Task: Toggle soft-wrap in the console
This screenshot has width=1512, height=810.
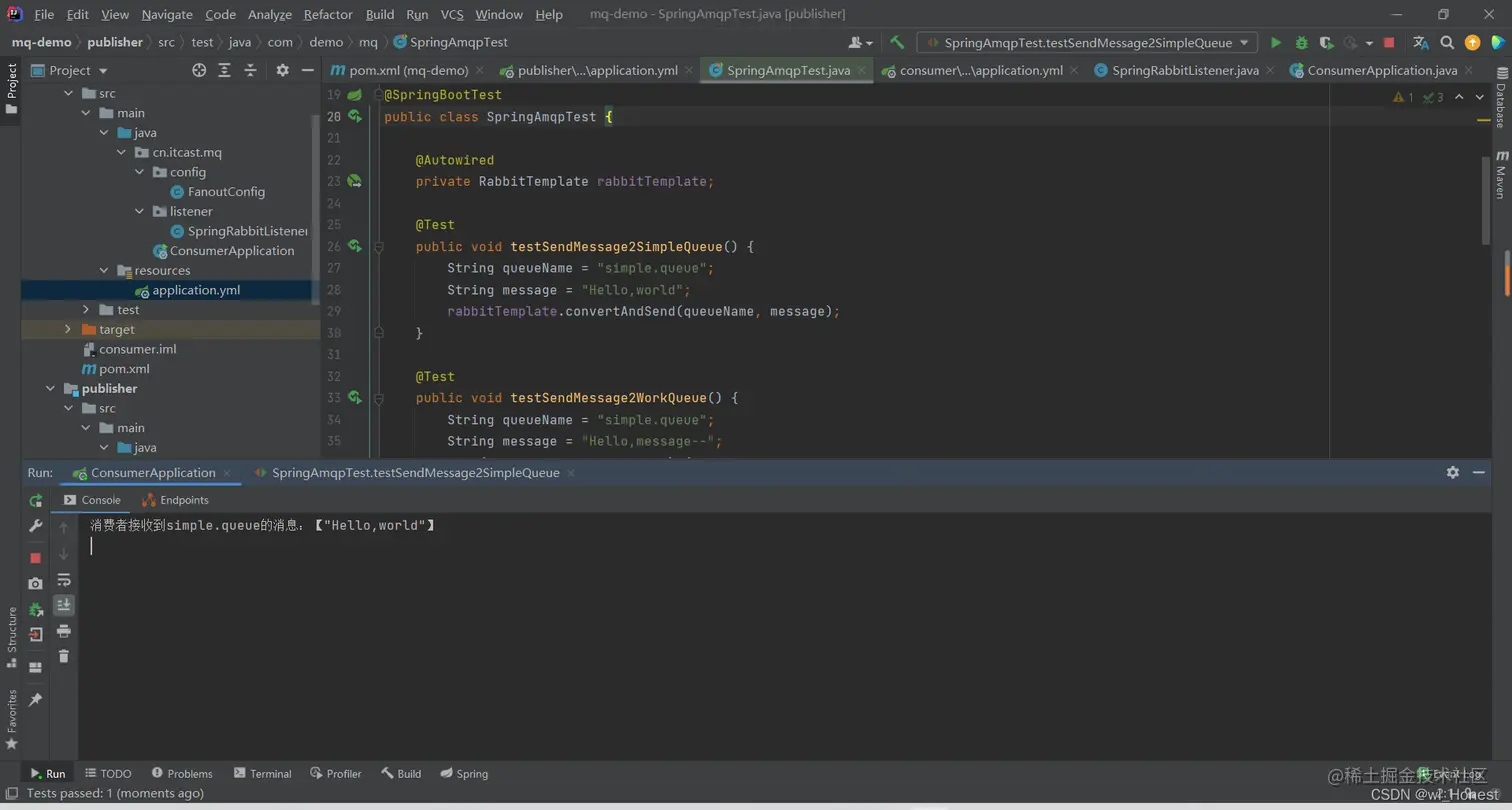Action: pos(64,579)
